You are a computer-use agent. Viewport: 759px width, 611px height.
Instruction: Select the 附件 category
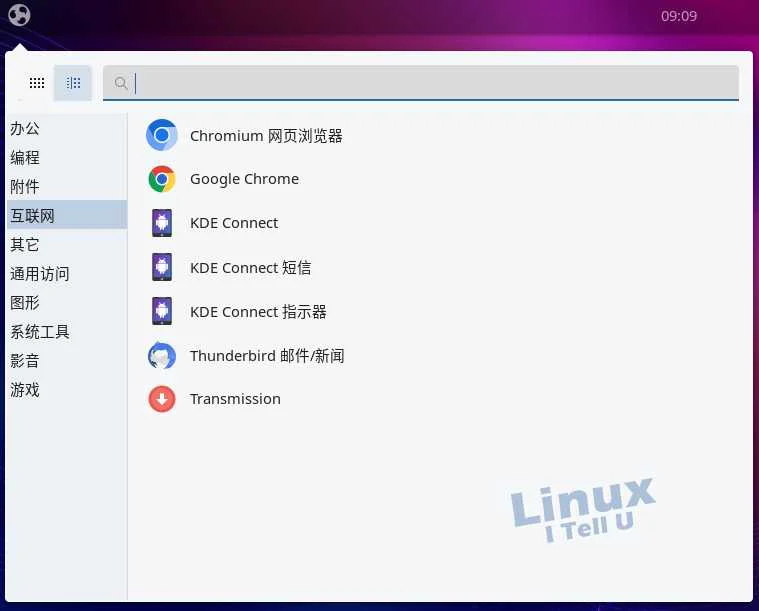point(67,186)
